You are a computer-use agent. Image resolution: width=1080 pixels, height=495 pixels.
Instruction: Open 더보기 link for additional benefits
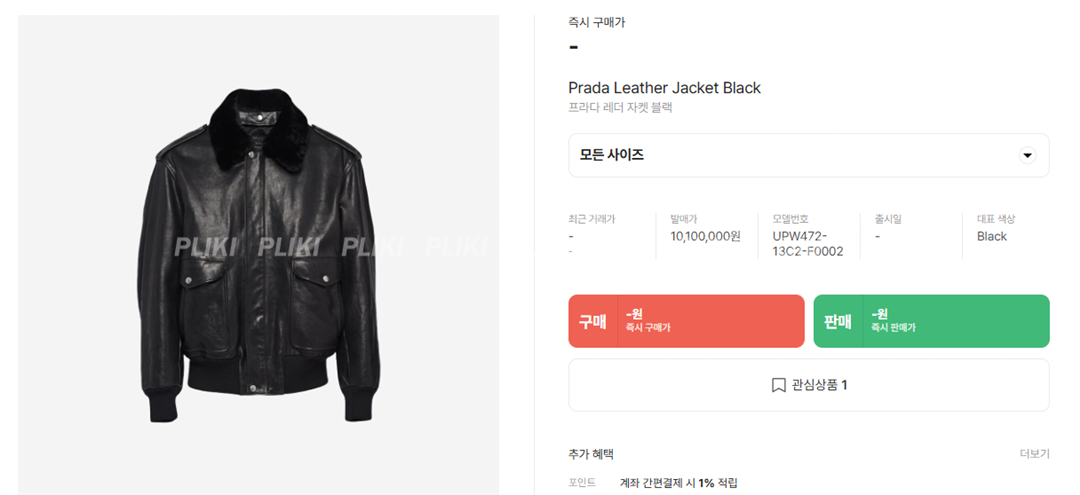pos(1035,454)
